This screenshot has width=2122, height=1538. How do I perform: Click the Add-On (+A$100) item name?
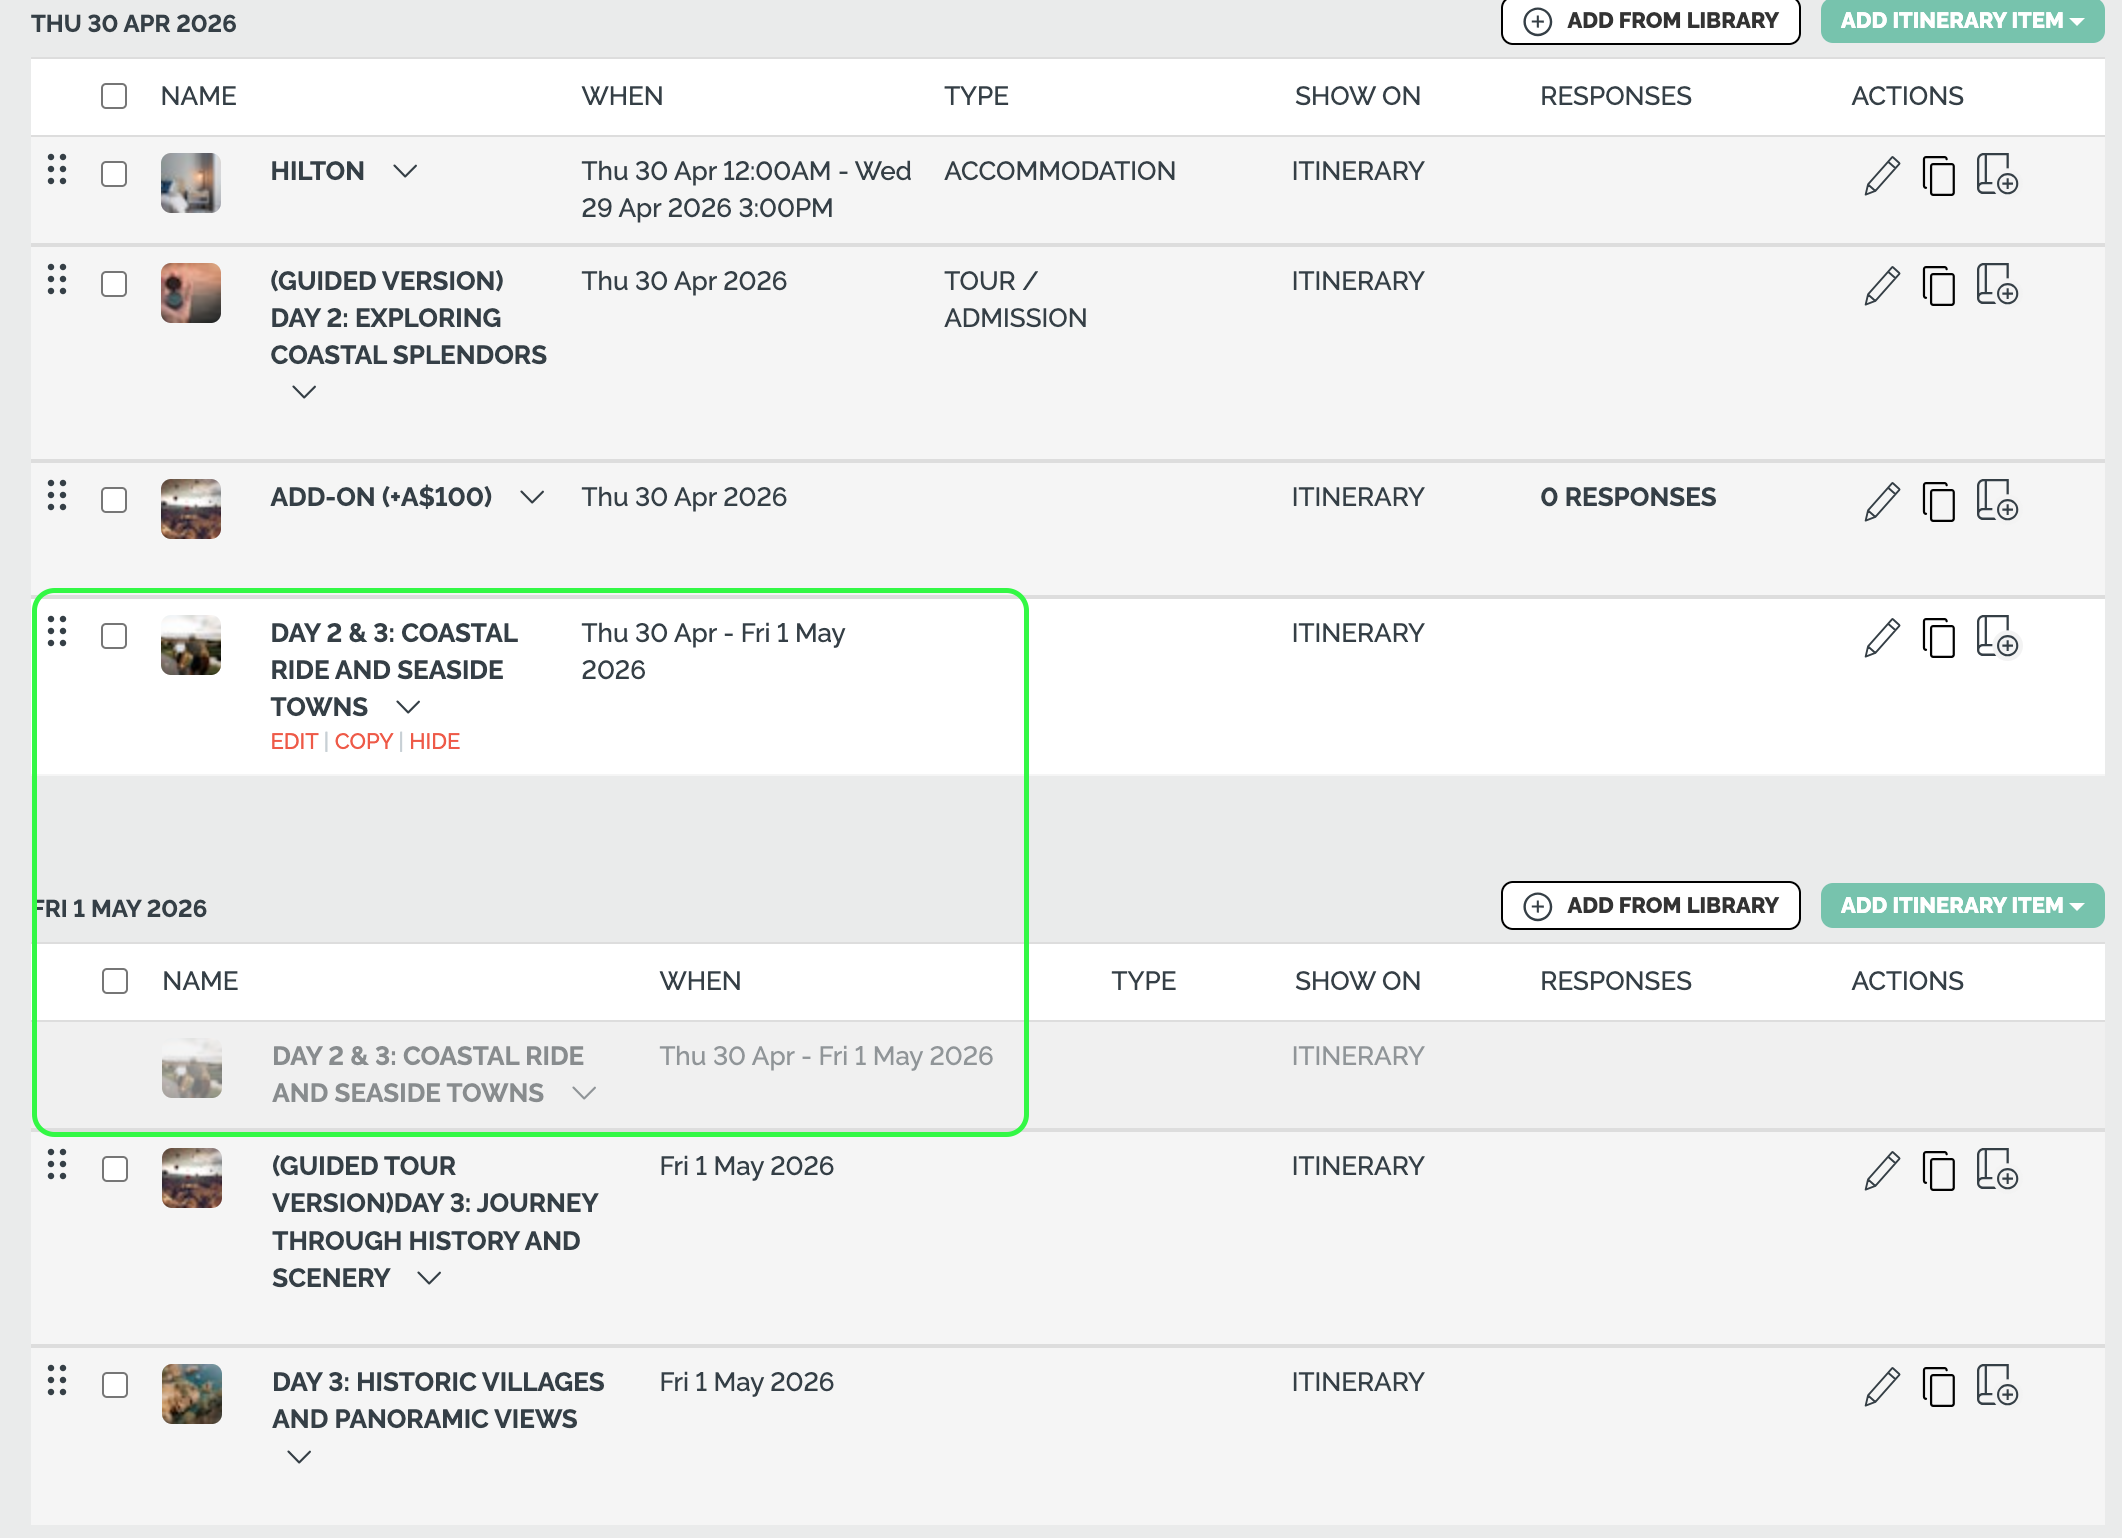click(381, 497)
